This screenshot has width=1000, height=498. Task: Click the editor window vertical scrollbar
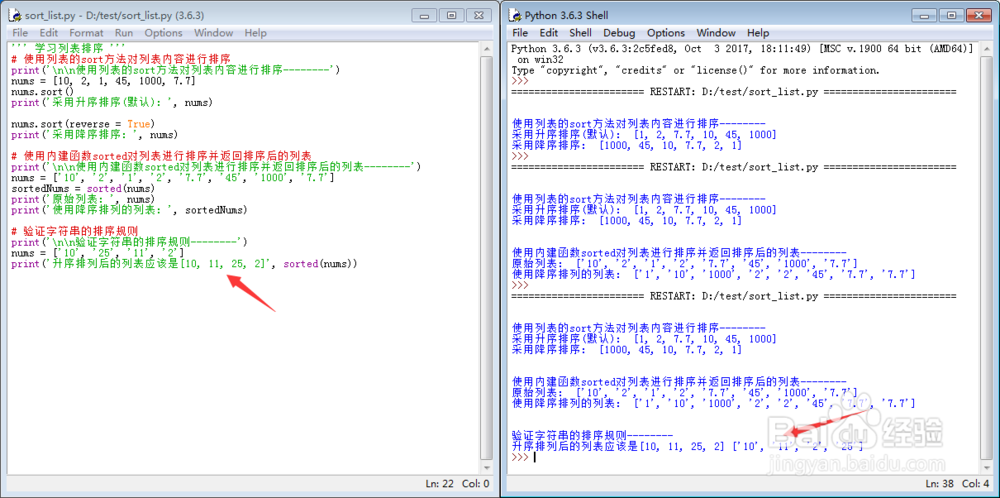click(487, 258)
